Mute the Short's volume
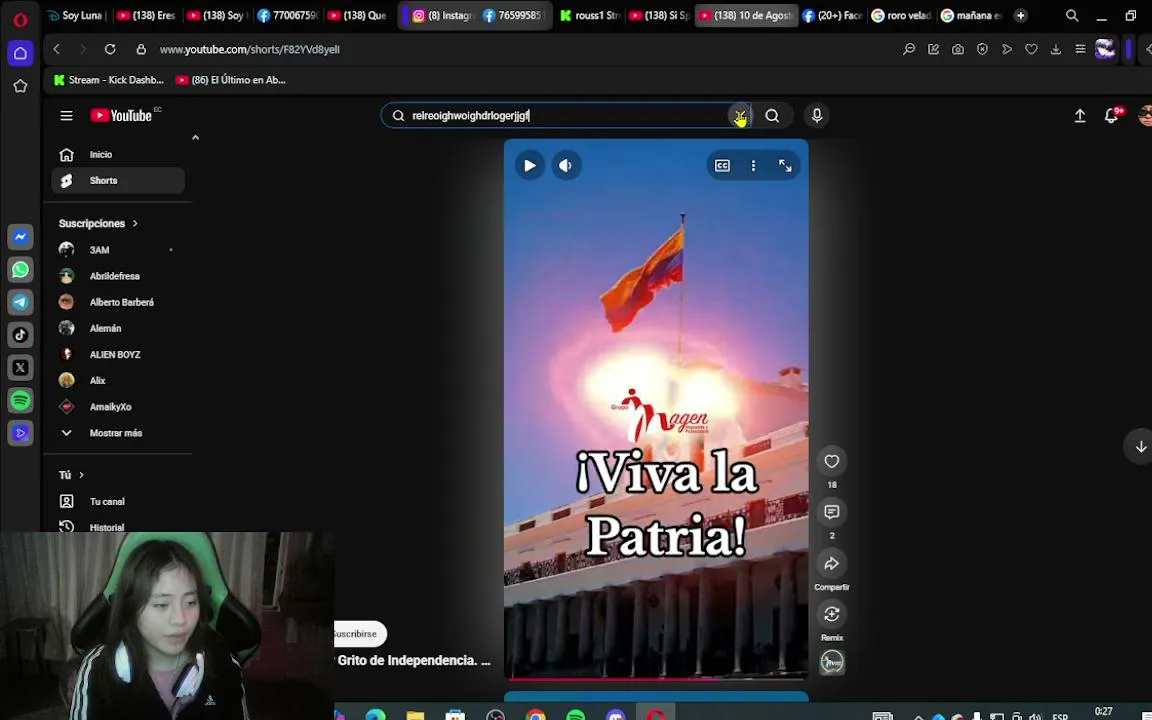Viewport: 1152px width, 720px height. click(x=565, y=165)
